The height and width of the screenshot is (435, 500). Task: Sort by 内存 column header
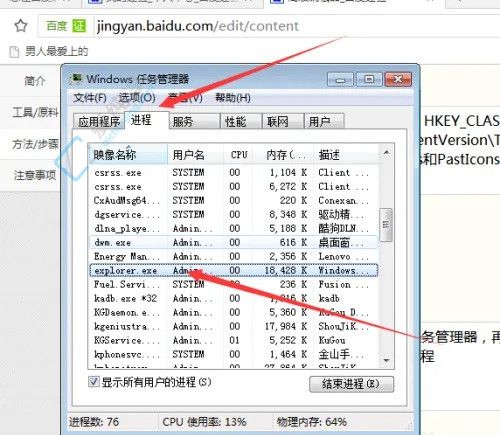pos(283,155)
